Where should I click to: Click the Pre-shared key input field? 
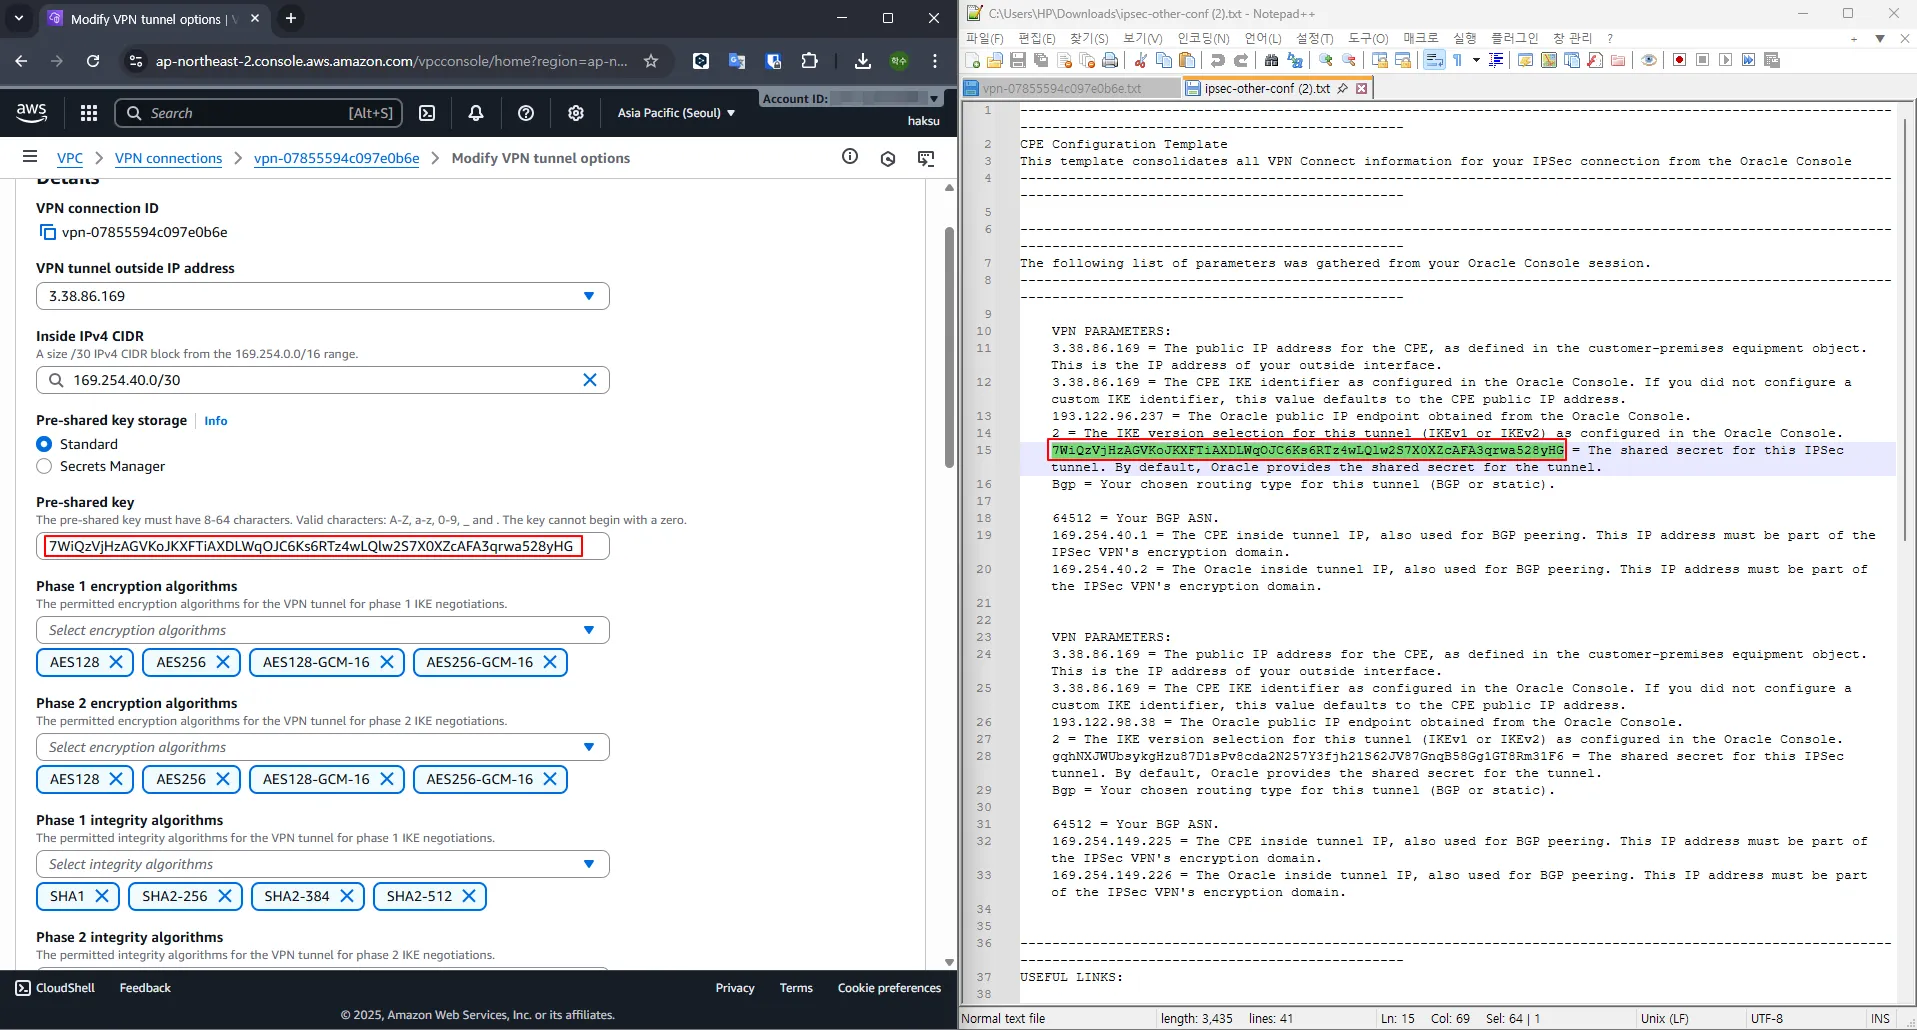(322, 546)
